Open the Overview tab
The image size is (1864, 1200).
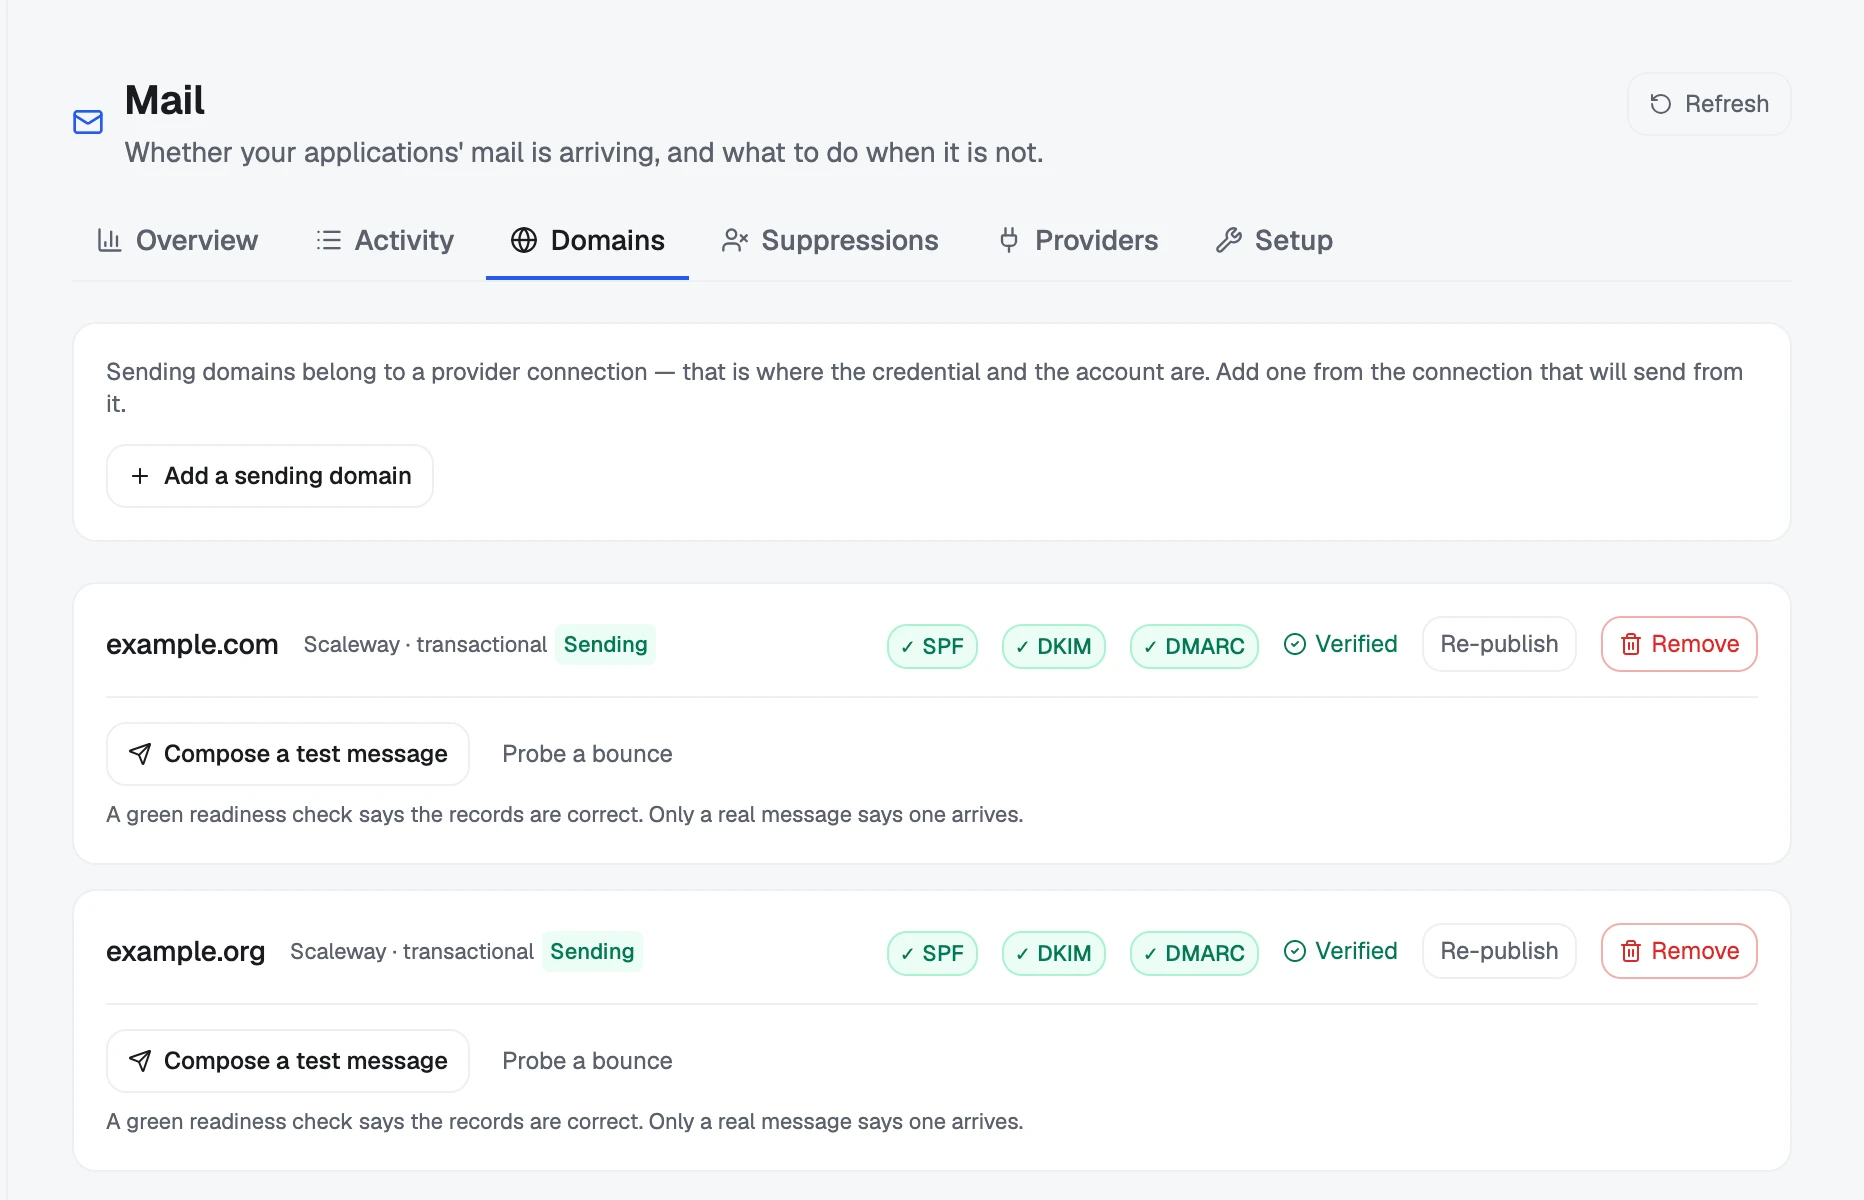pyautogui.click(x=177, y=240)
